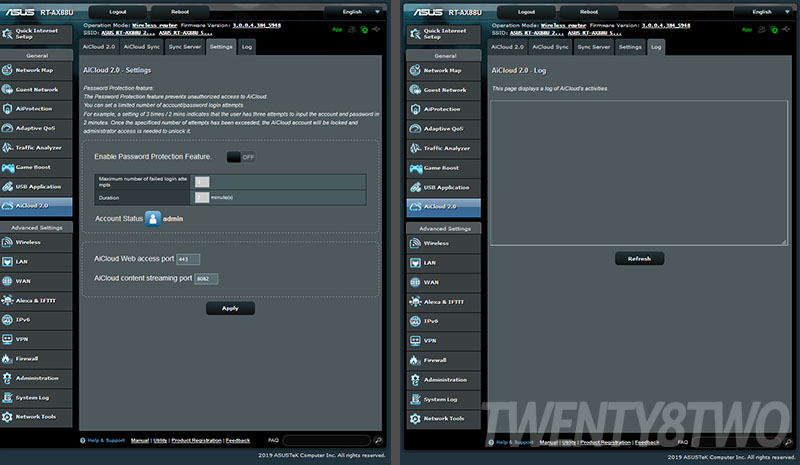Select AiCloud 2.0 cloud icon in left window

7,206
